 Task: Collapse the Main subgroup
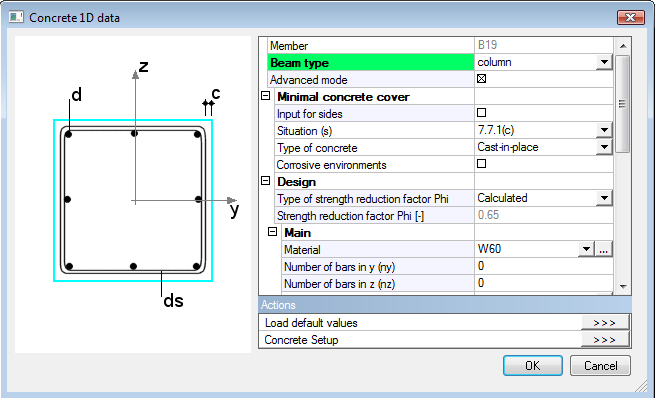tap(272, 232)
